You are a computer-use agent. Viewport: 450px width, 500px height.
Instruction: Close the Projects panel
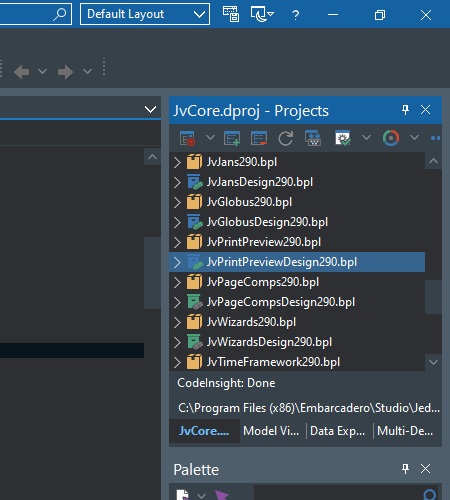coord(425,110)
